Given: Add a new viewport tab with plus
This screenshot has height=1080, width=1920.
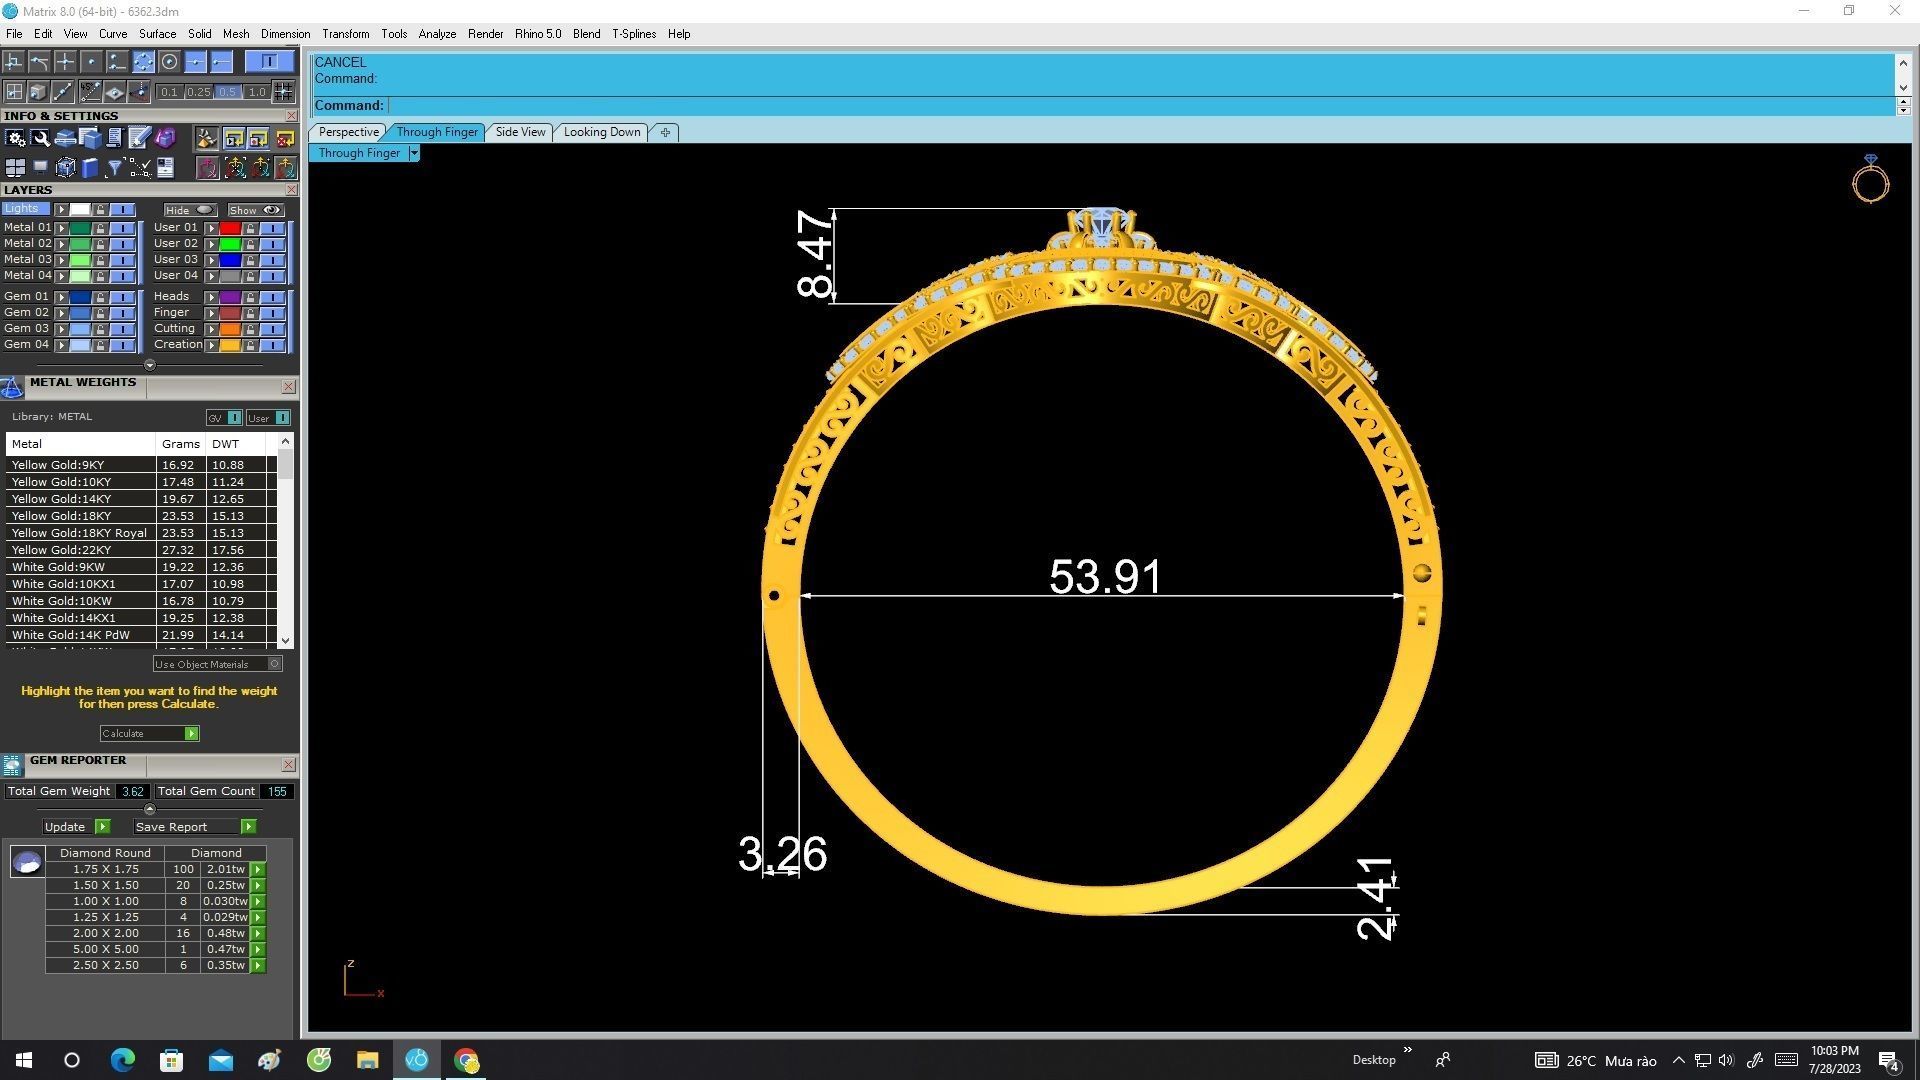Looking at the screenshot, I should [x=665, y=132].
